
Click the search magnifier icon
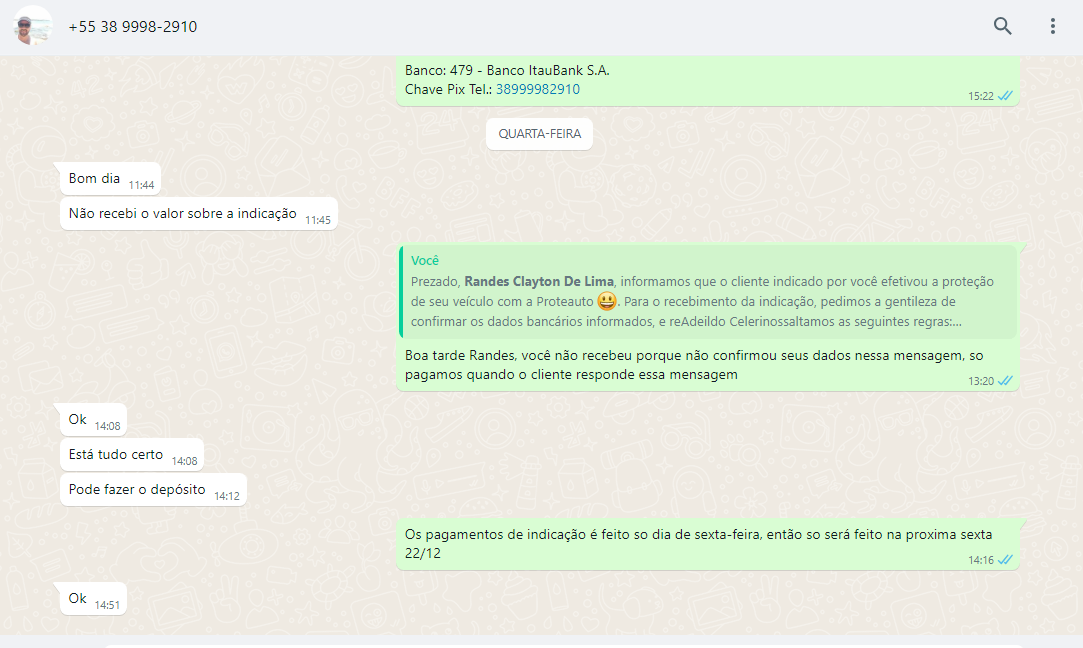[1002, 26]
